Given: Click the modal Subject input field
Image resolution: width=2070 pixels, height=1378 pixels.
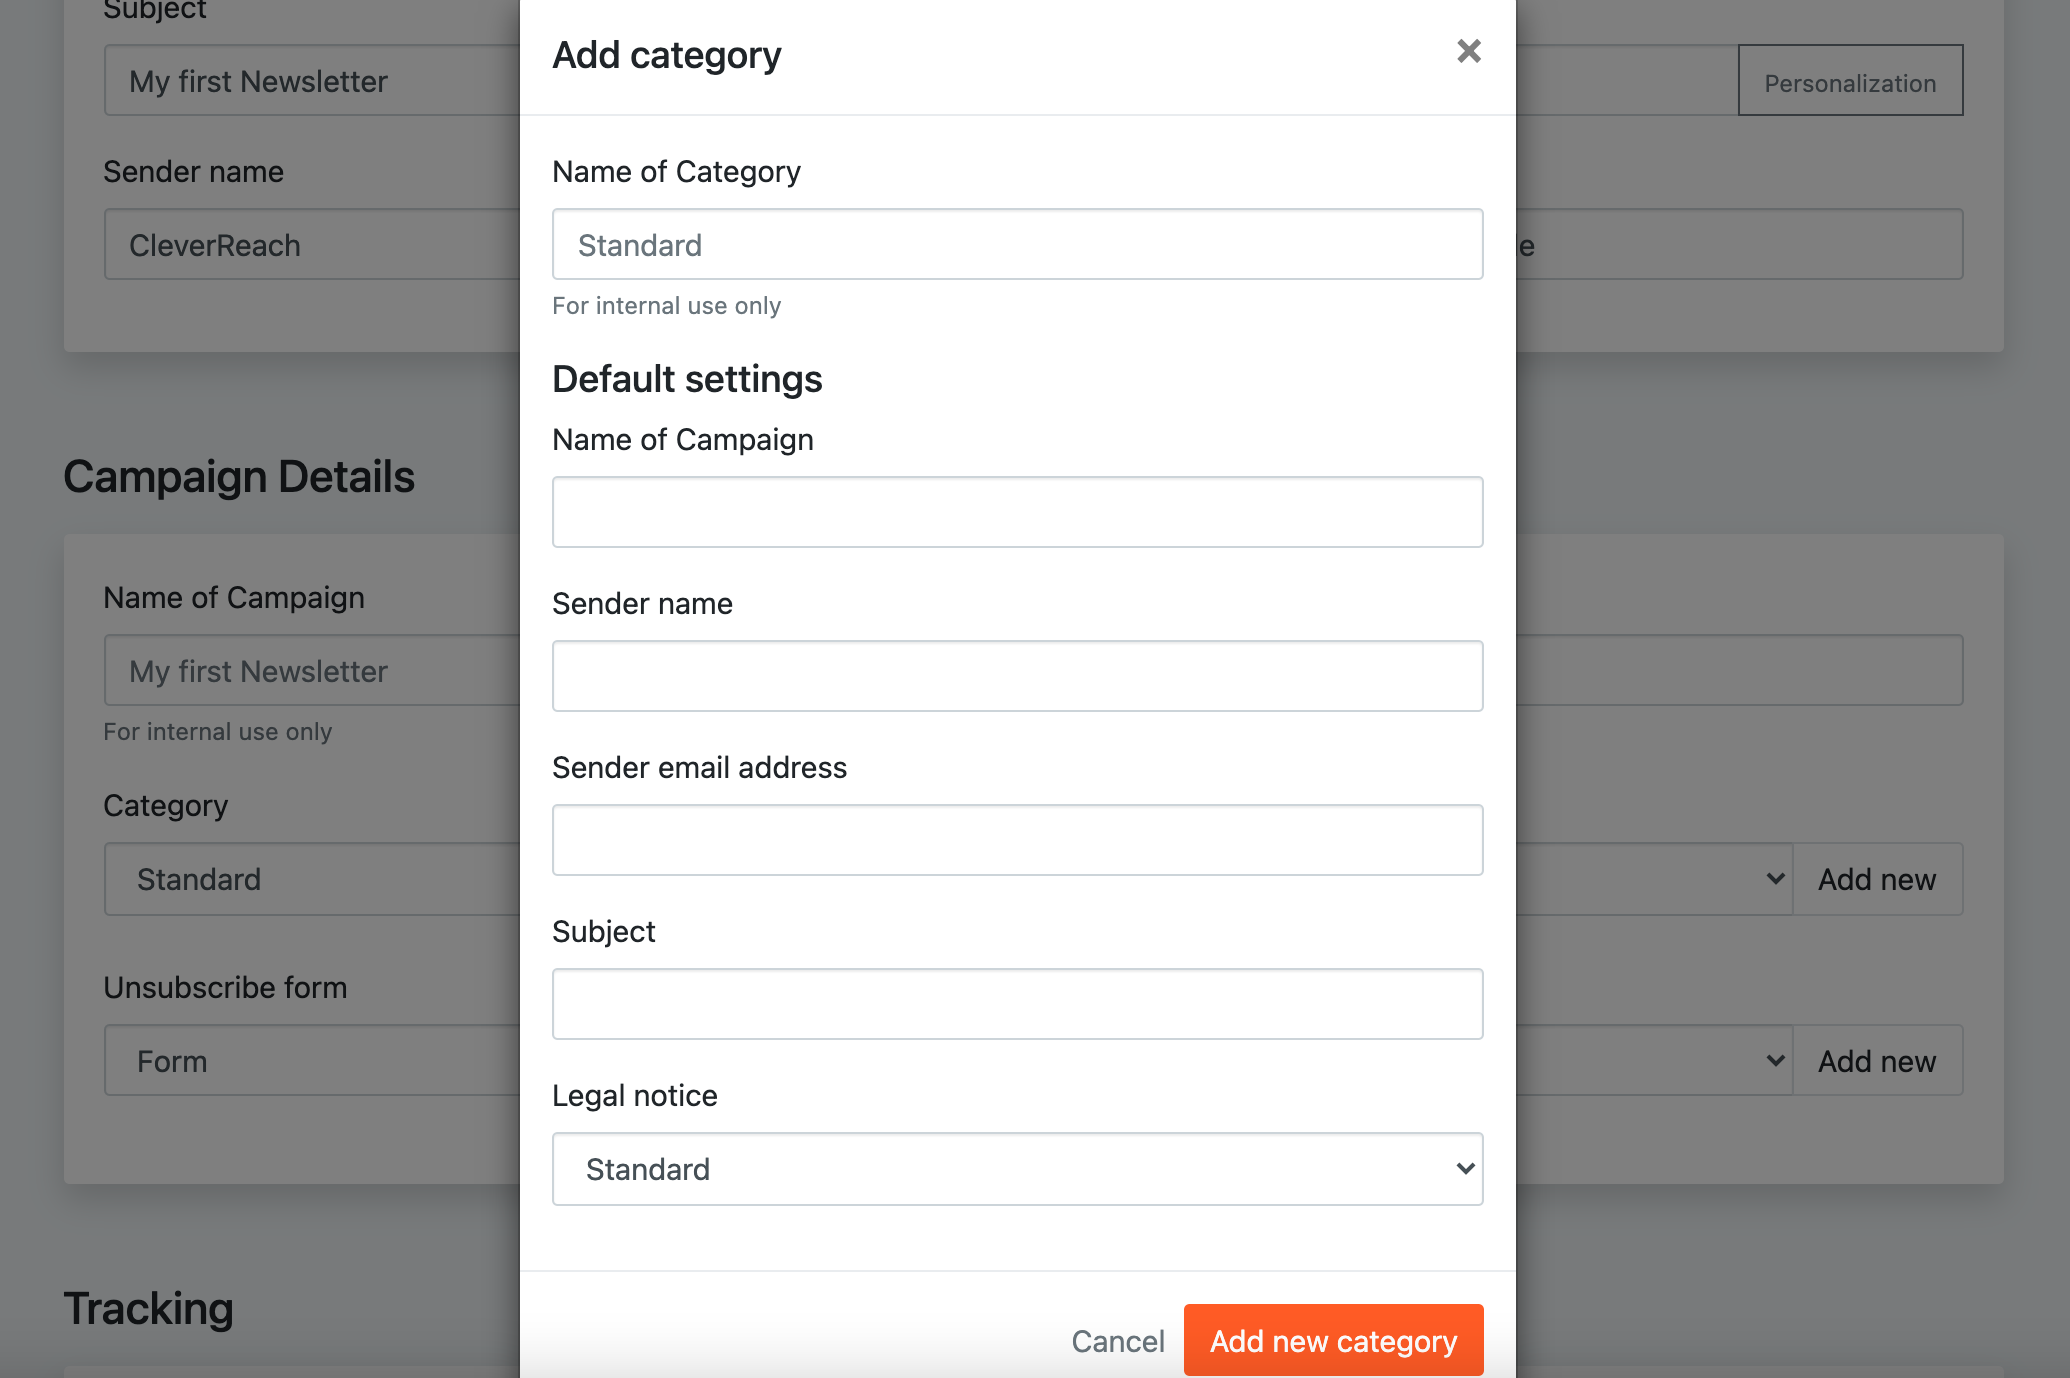Looking at the screenshot, I should [x=1017, y=1004].
